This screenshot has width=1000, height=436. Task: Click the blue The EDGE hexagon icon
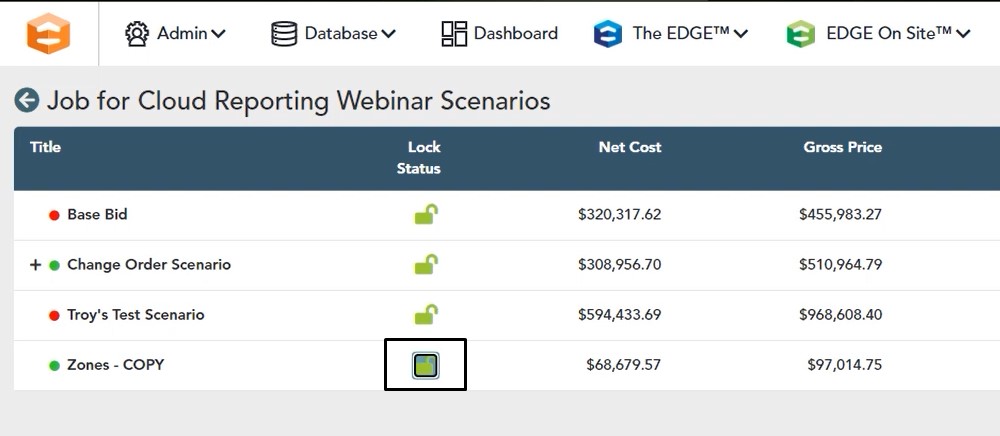coord(607,34)
